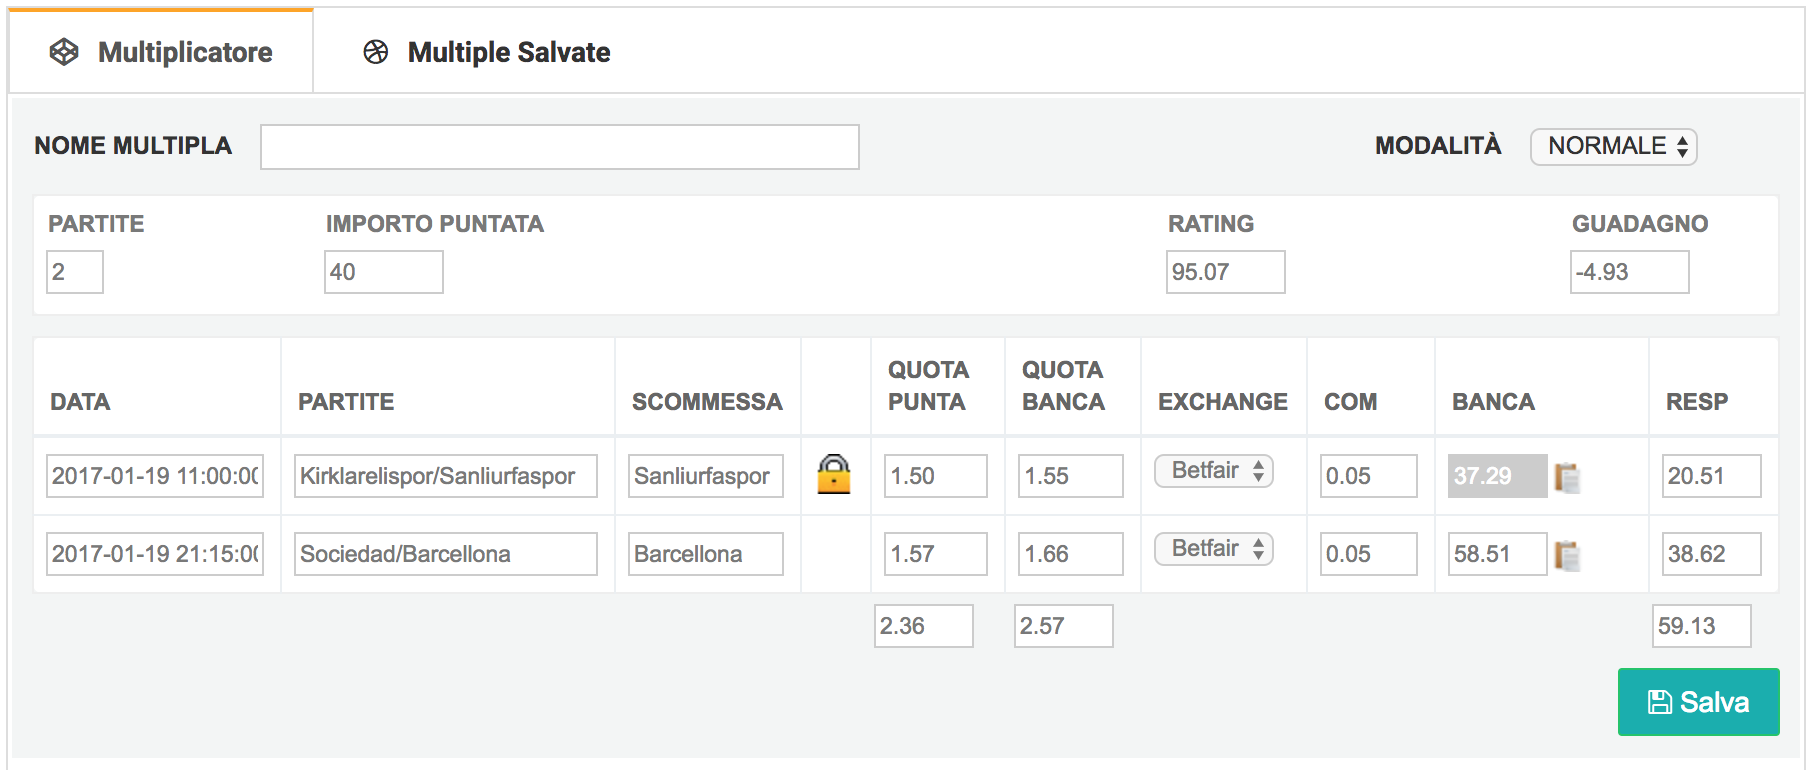Click the quota banca field showing 1.66
1814x770 pixels.
1070,554
